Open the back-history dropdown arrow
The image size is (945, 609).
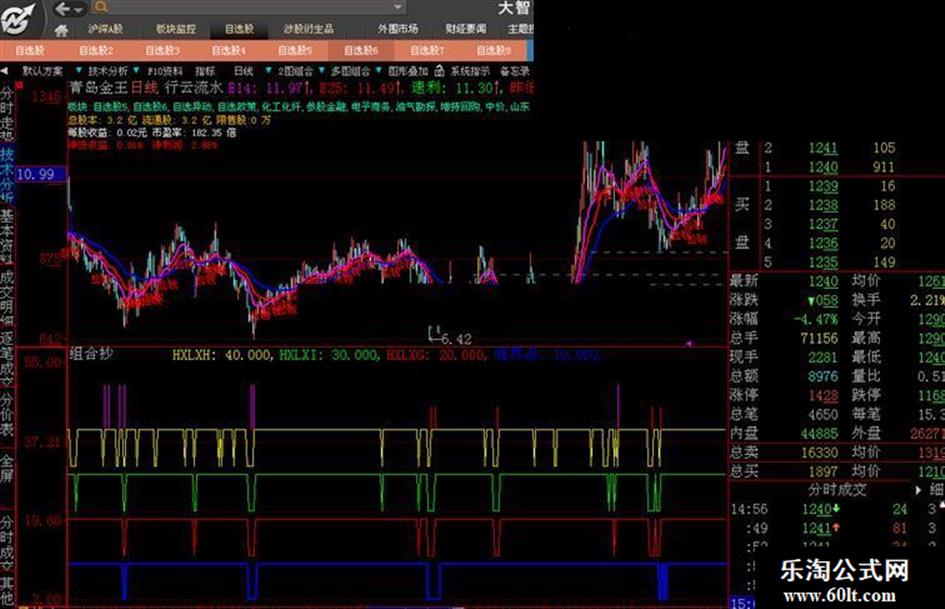78,10
